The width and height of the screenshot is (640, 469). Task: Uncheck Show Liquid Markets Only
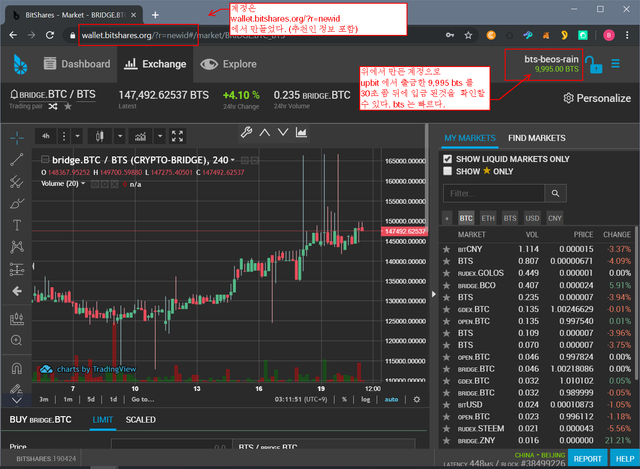tap(448, 159)
